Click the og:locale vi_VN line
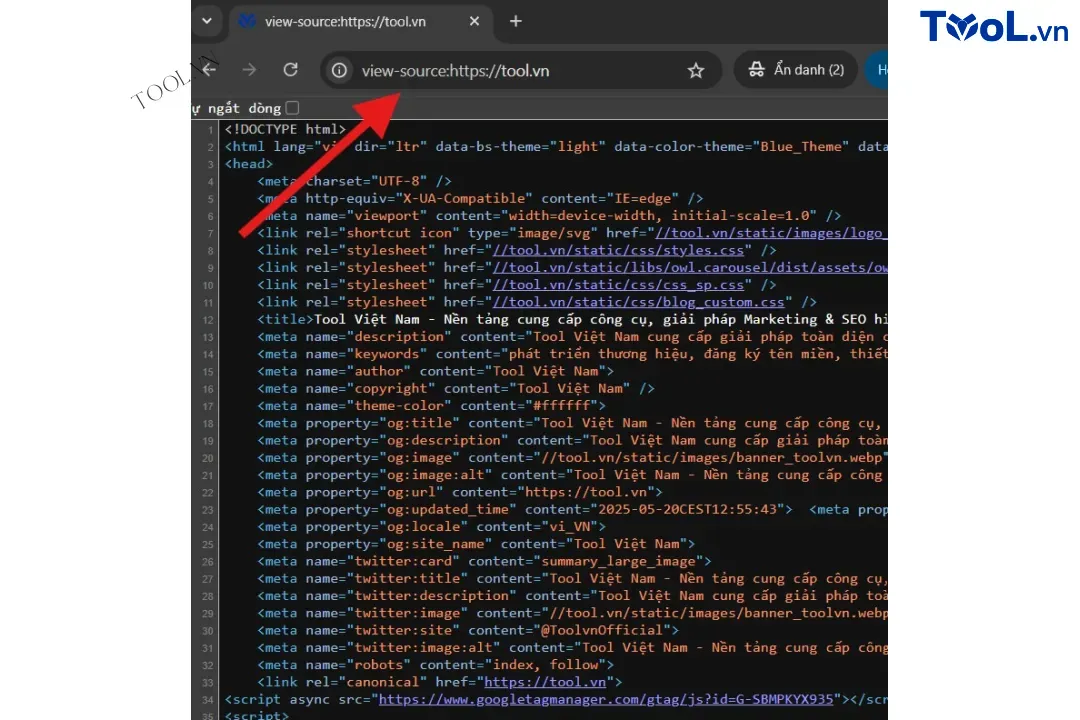 click(x=432, y=526)
